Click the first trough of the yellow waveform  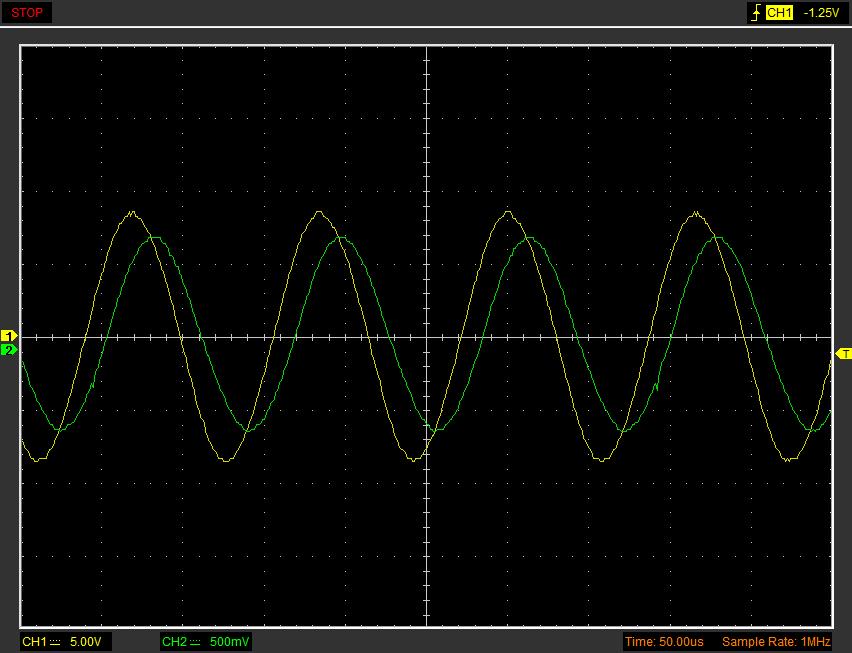pos(37,460)
